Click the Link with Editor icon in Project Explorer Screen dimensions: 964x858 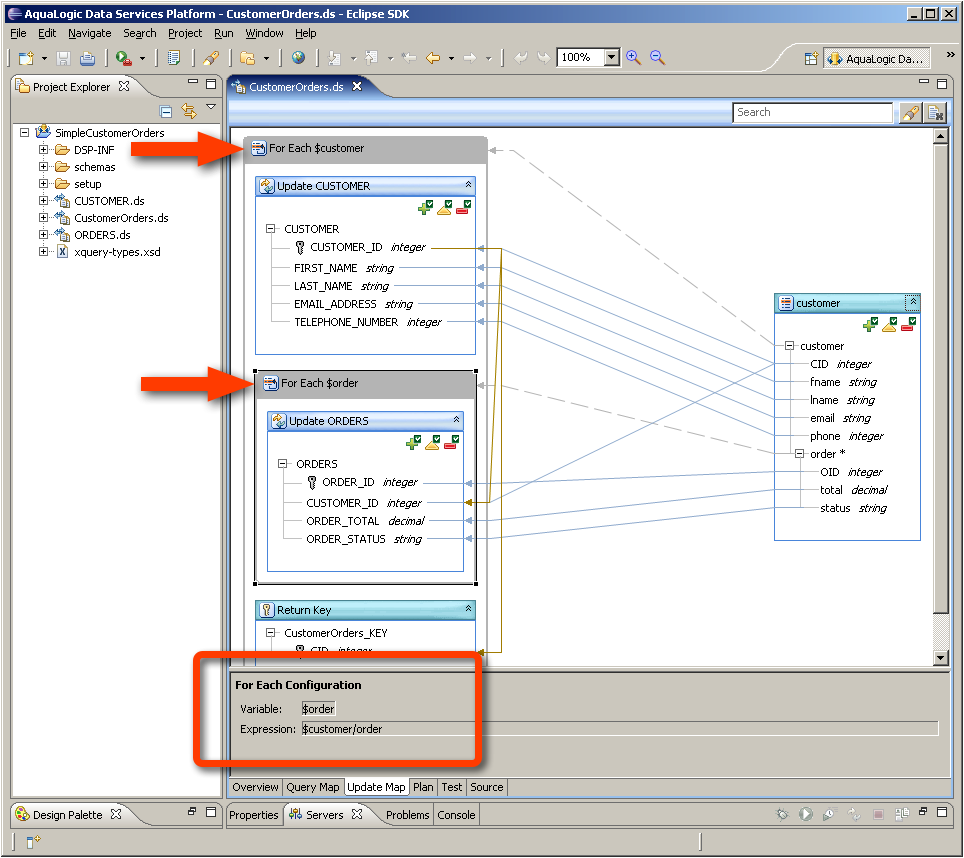(189, 111)
